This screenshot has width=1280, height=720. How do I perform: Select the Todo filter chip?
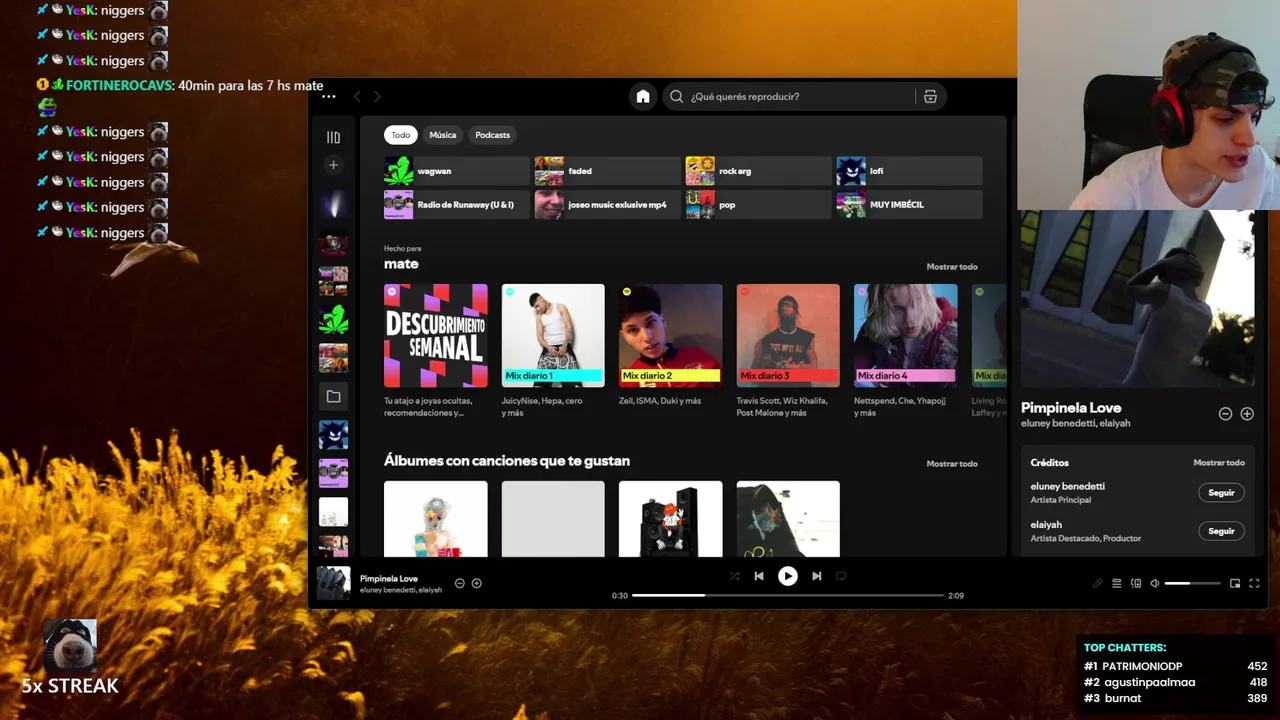coord(401,135)
